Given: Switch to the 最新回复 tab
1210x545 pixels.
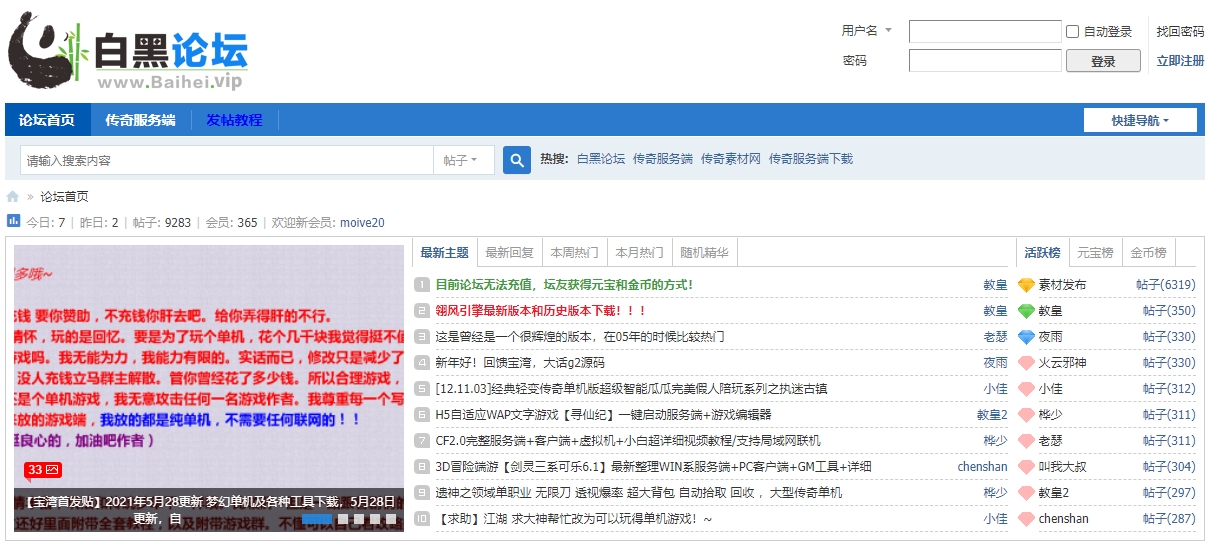Looking at the screenshot, I should pos(510,253).
